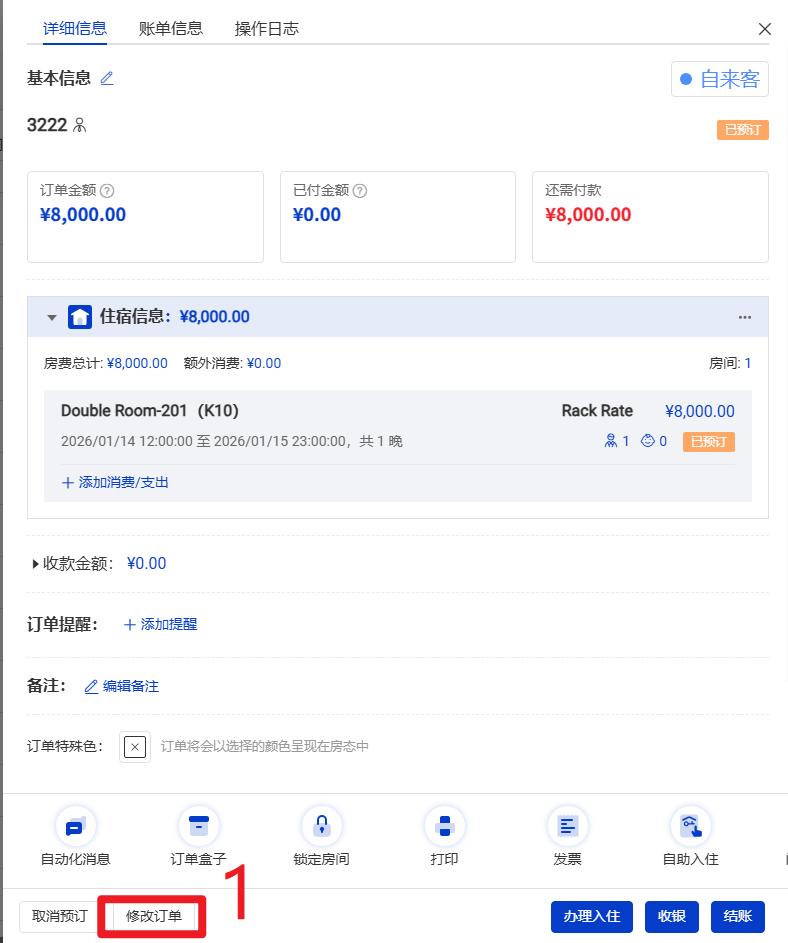Screen dimensions: 788x943
Task: Click the 添加消费/支出 link
Action: 115,482
